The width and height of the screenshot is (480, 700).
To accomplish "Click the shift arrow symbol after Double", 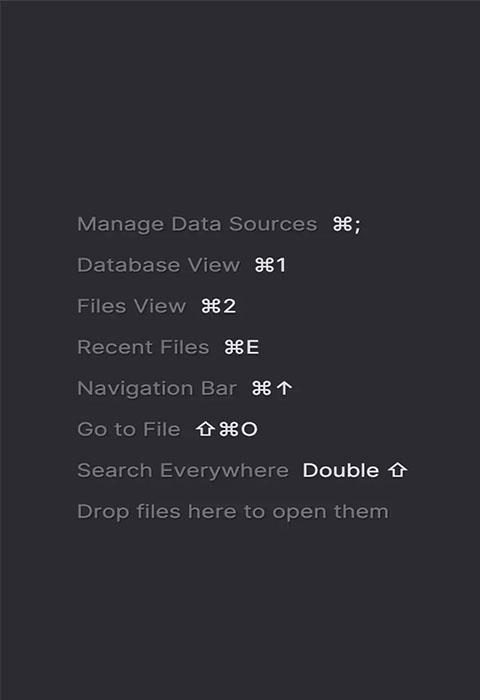I will (397, 471).
